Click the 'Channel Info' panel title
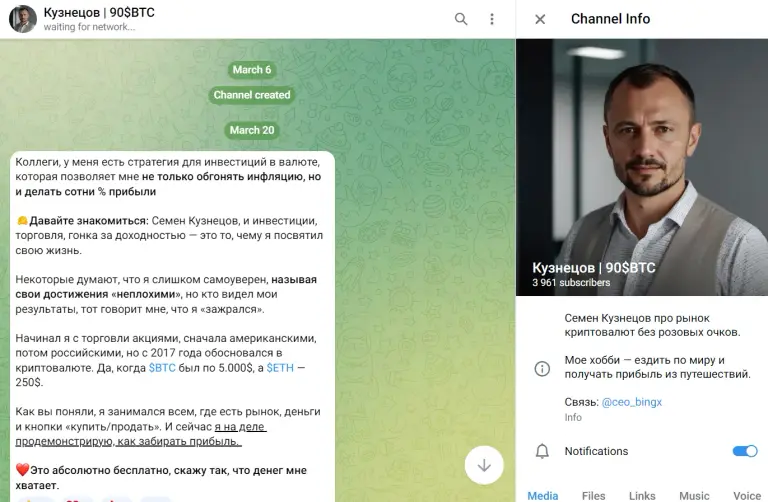768x502 pixels. coord(610,19)
